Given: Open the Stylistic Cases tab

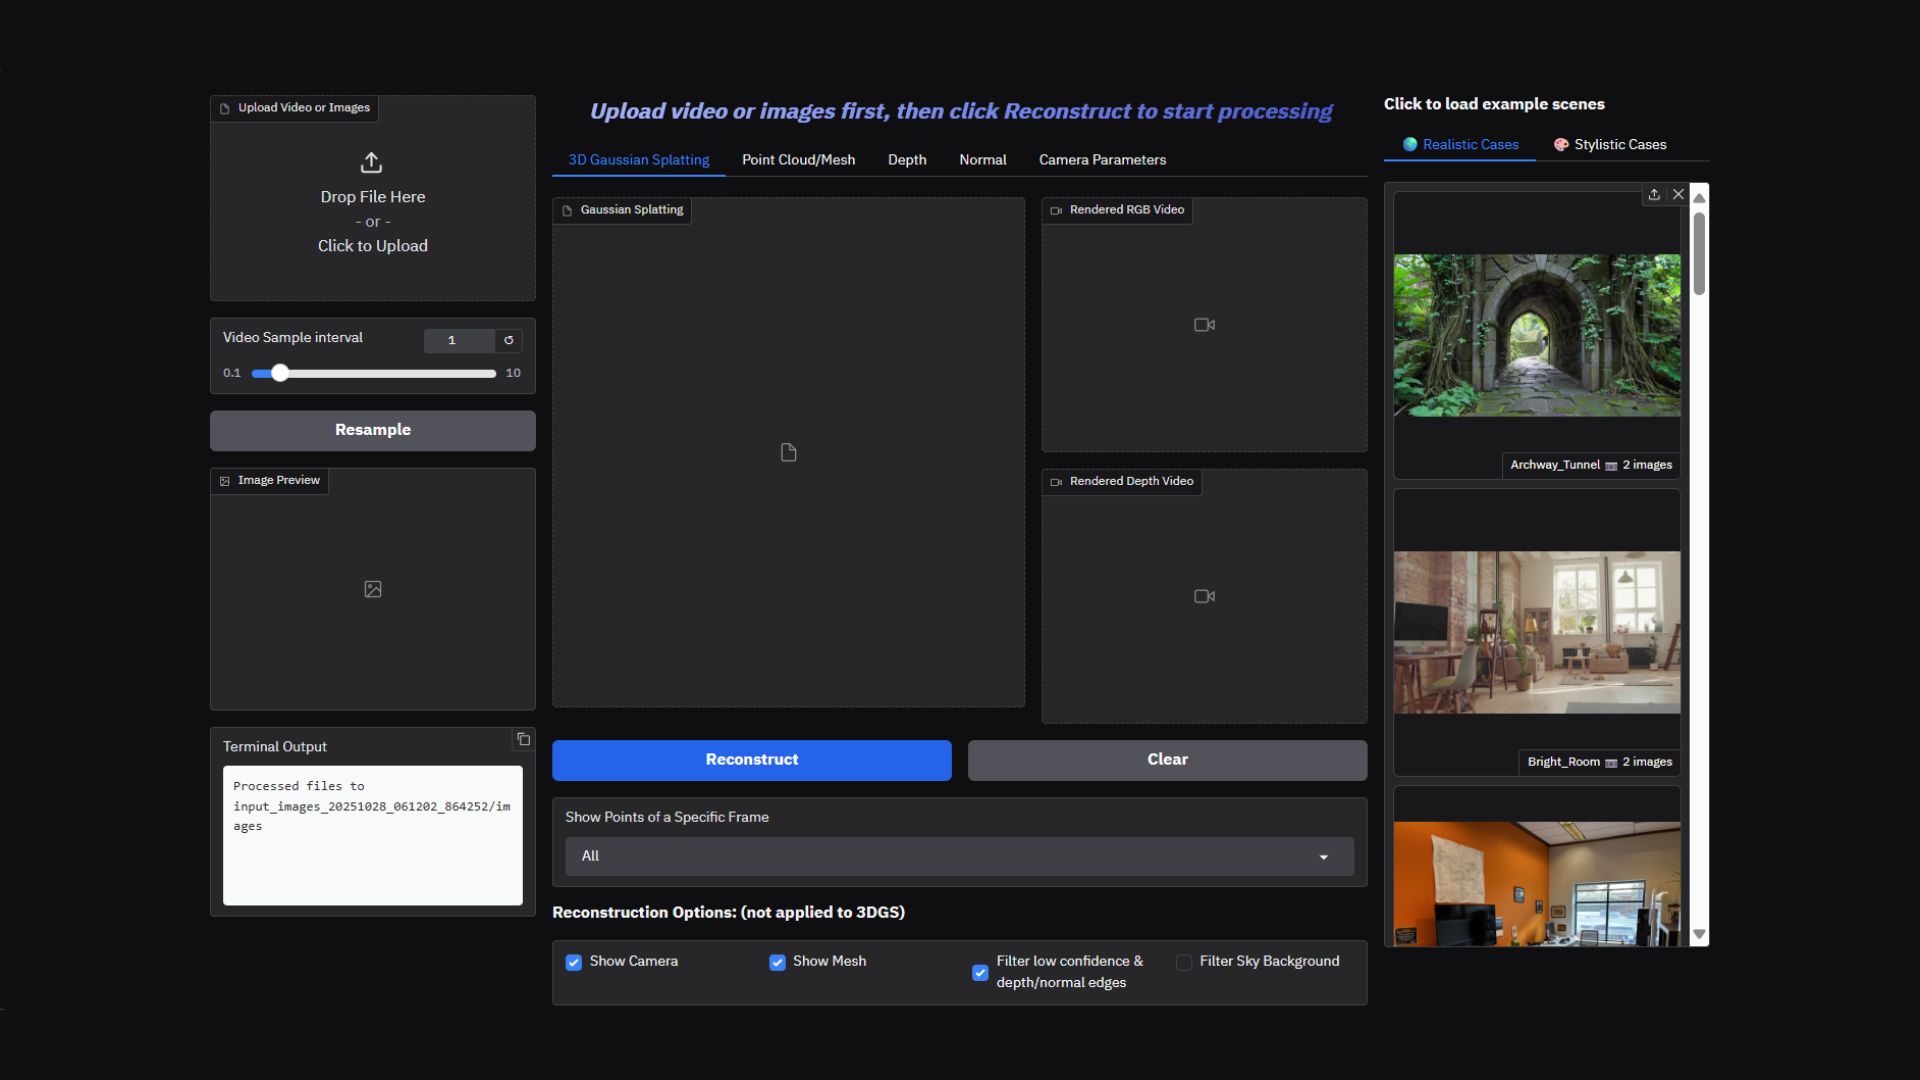Looking at the screenshot, I should tap(1609, 145).
